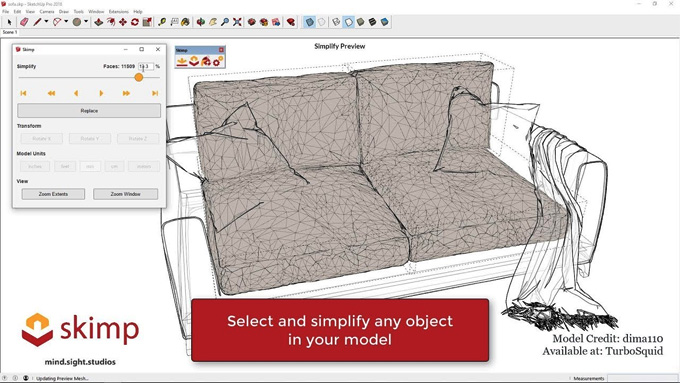Click the Text label tool
The image size is (680, 383).
click(x=174, y=22)
